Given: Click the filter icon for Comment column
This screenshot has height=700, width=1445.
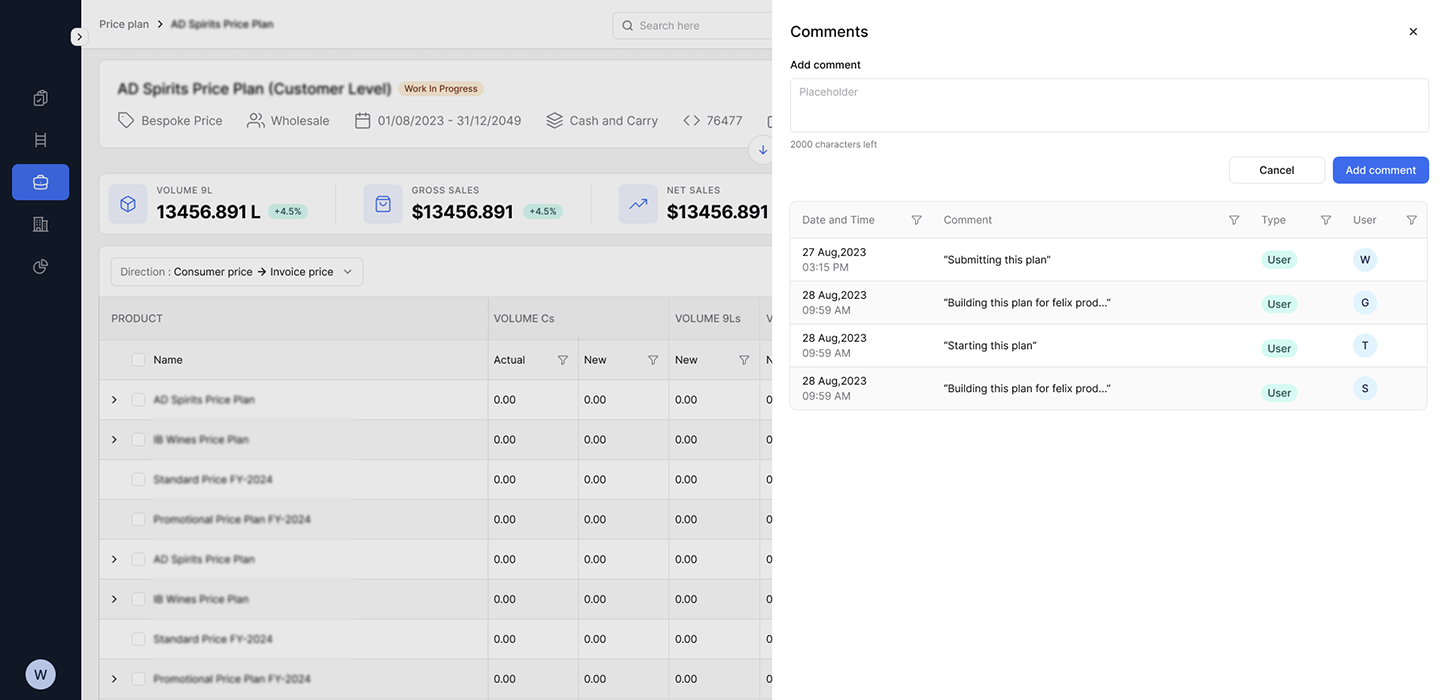Looking at the screenshot, I should [1233, 220].
